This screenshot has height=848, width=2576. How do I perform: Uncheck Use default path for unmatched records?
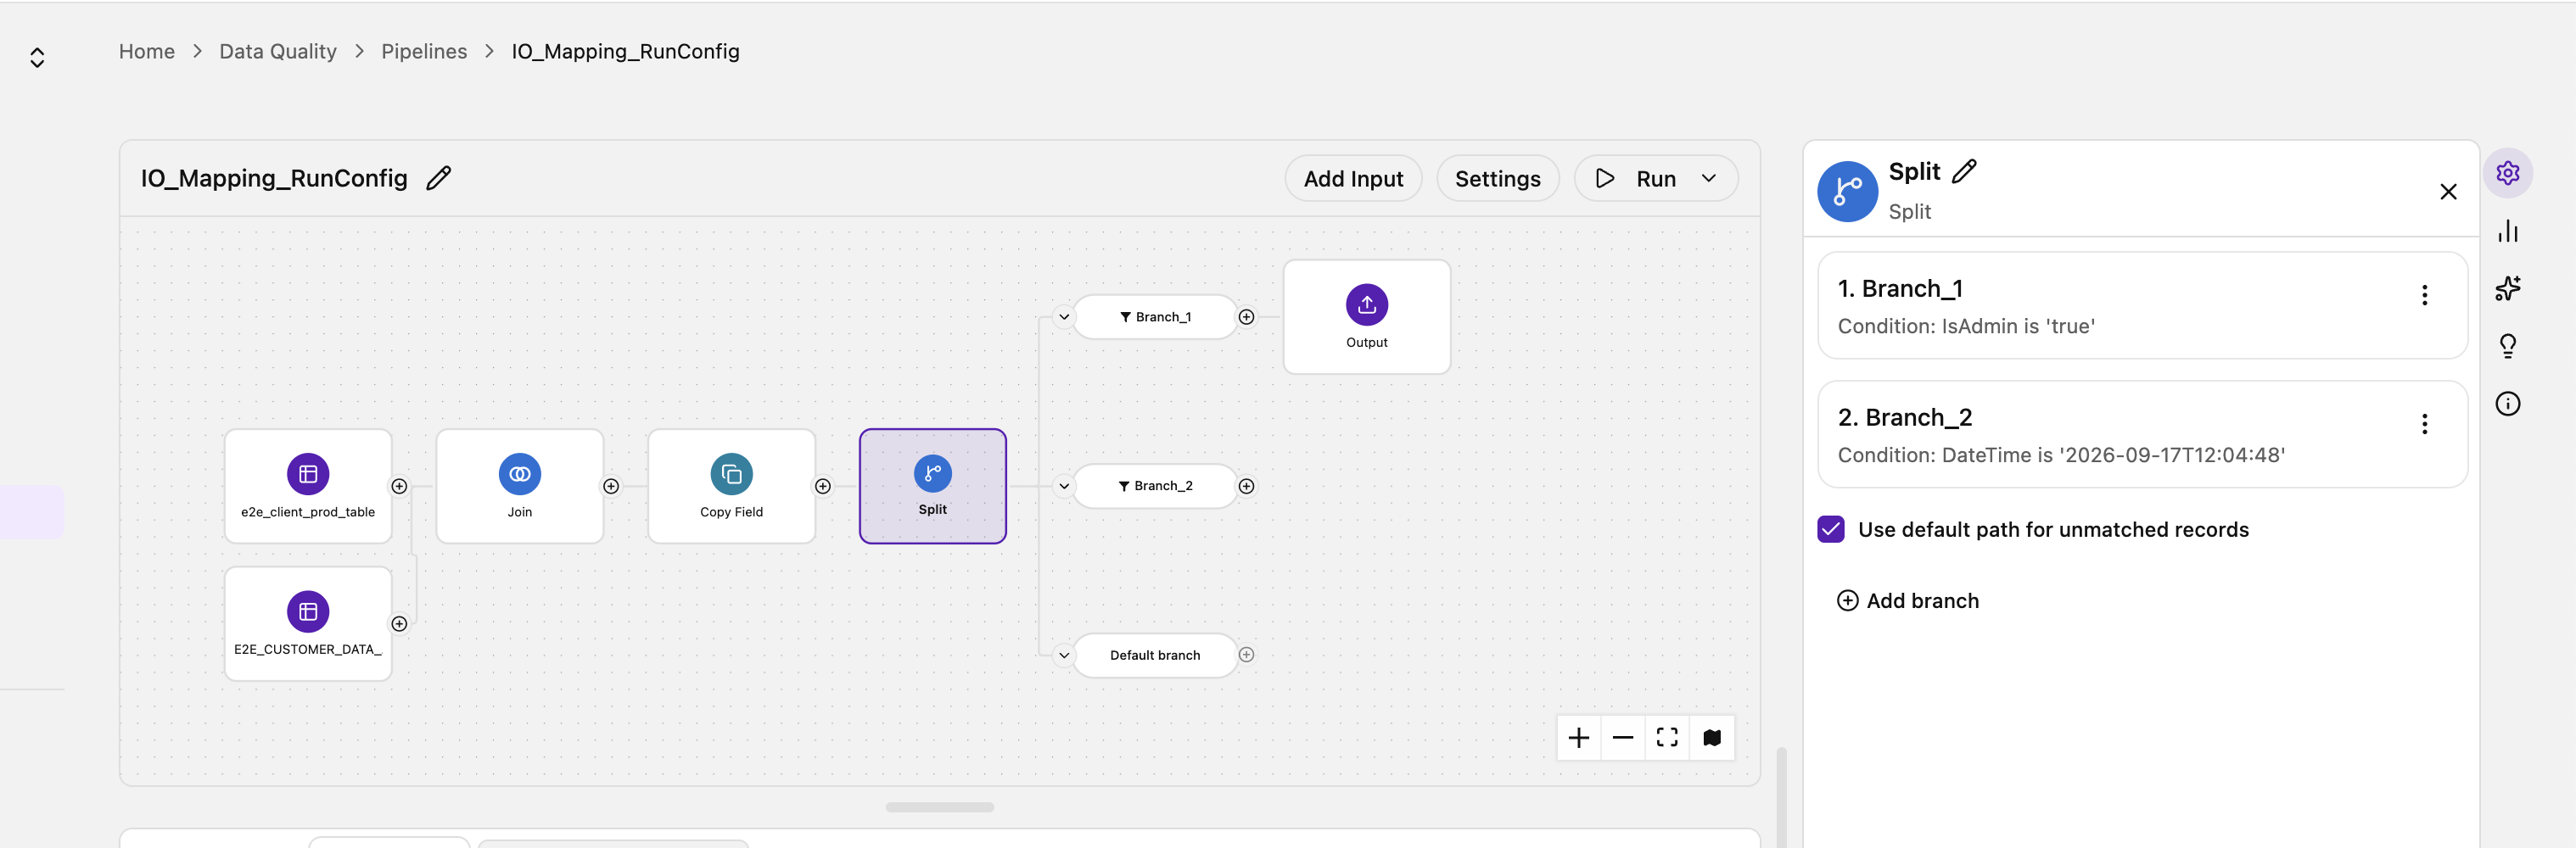coord(1830,529)
